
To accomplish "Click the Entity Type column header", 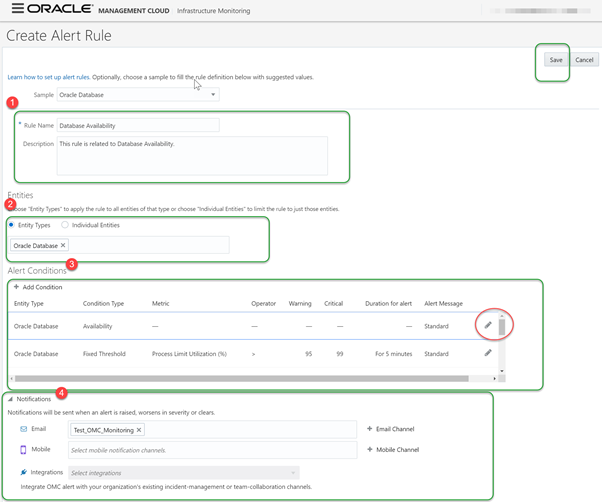I will pos(29,303).
